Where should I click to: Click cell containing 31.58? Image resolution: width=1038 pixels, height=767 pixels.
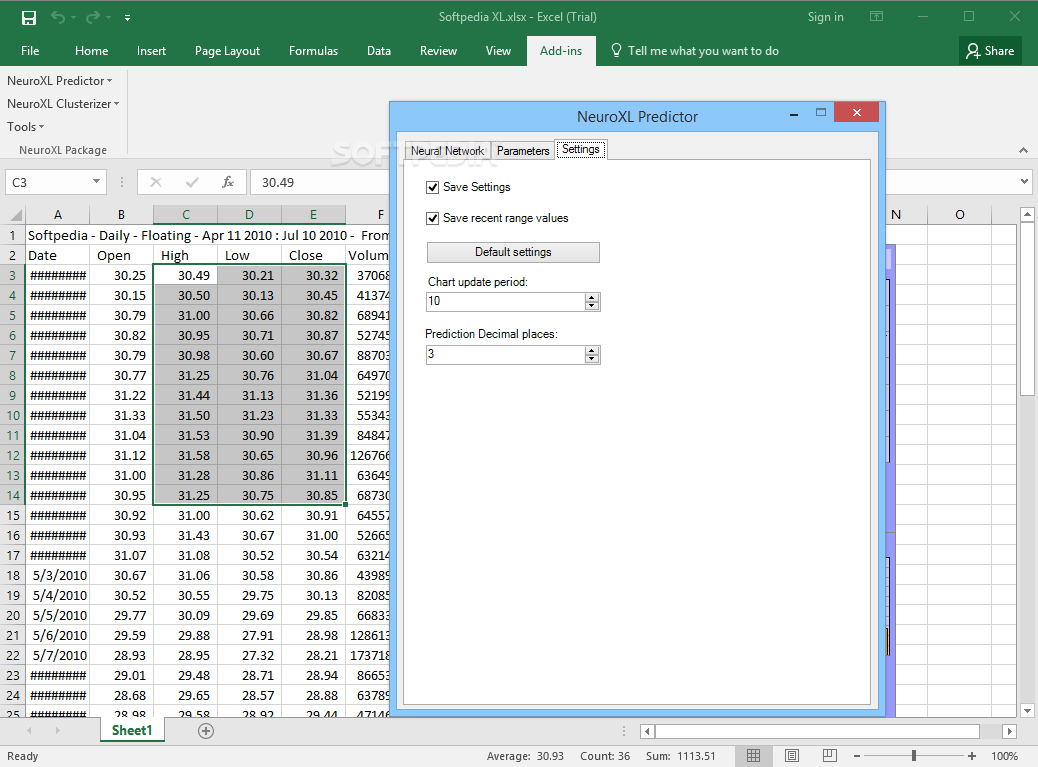[185, 455]
